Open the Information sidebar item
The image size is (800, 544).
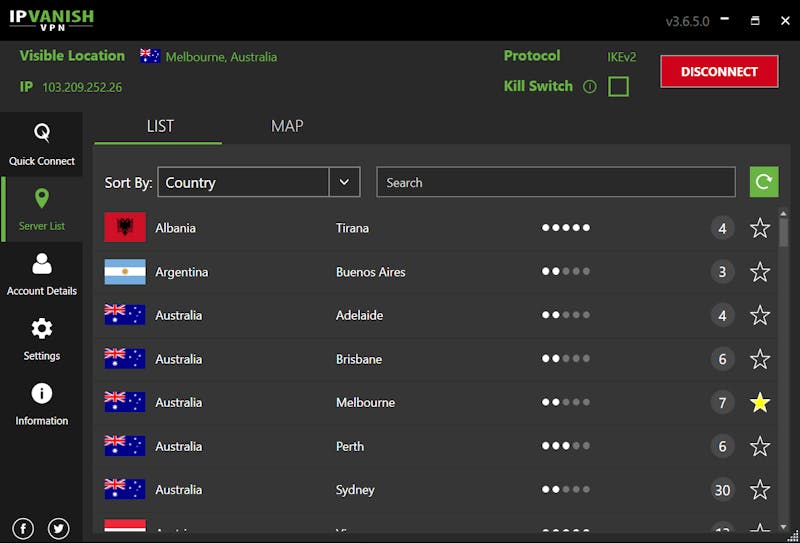pos(42,404)
